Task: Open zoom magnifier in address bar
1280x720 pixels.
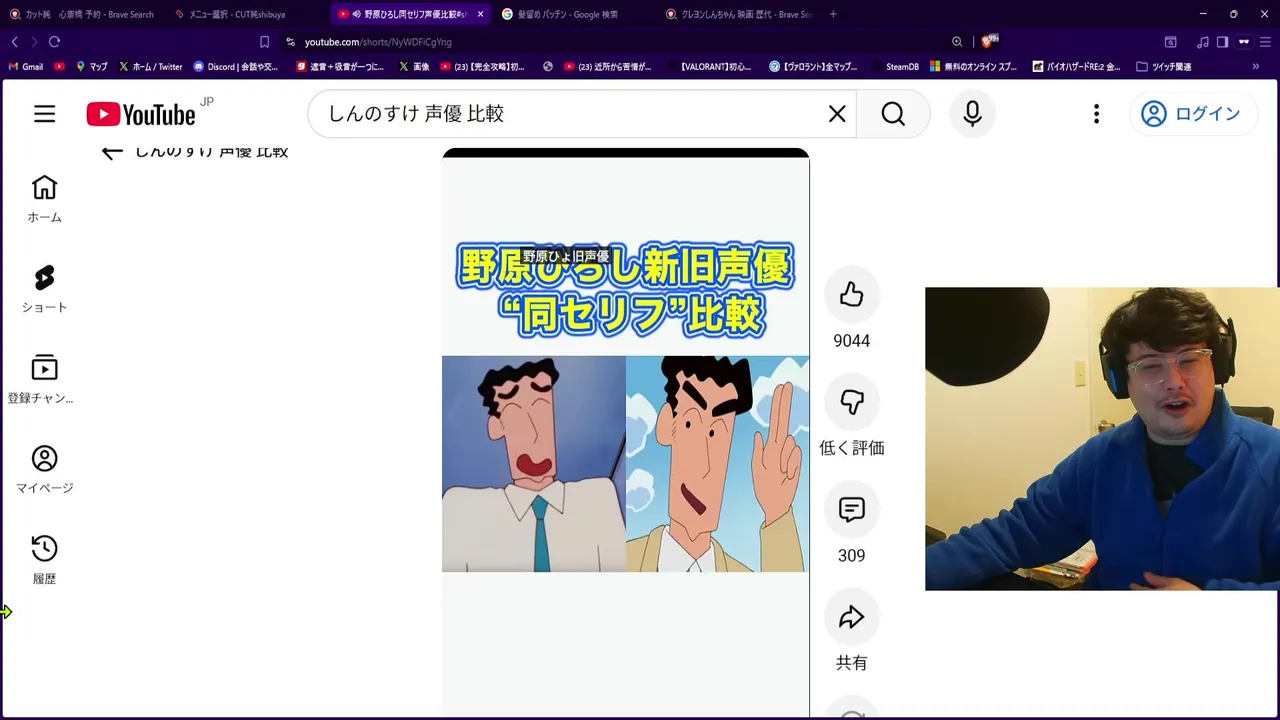Action: coord(957,42)
